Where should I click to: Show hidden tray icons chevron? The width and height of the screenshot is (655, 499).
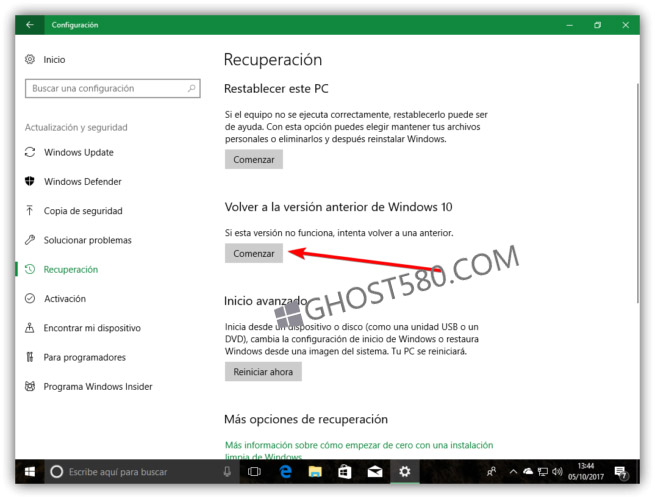click(513, 472)
